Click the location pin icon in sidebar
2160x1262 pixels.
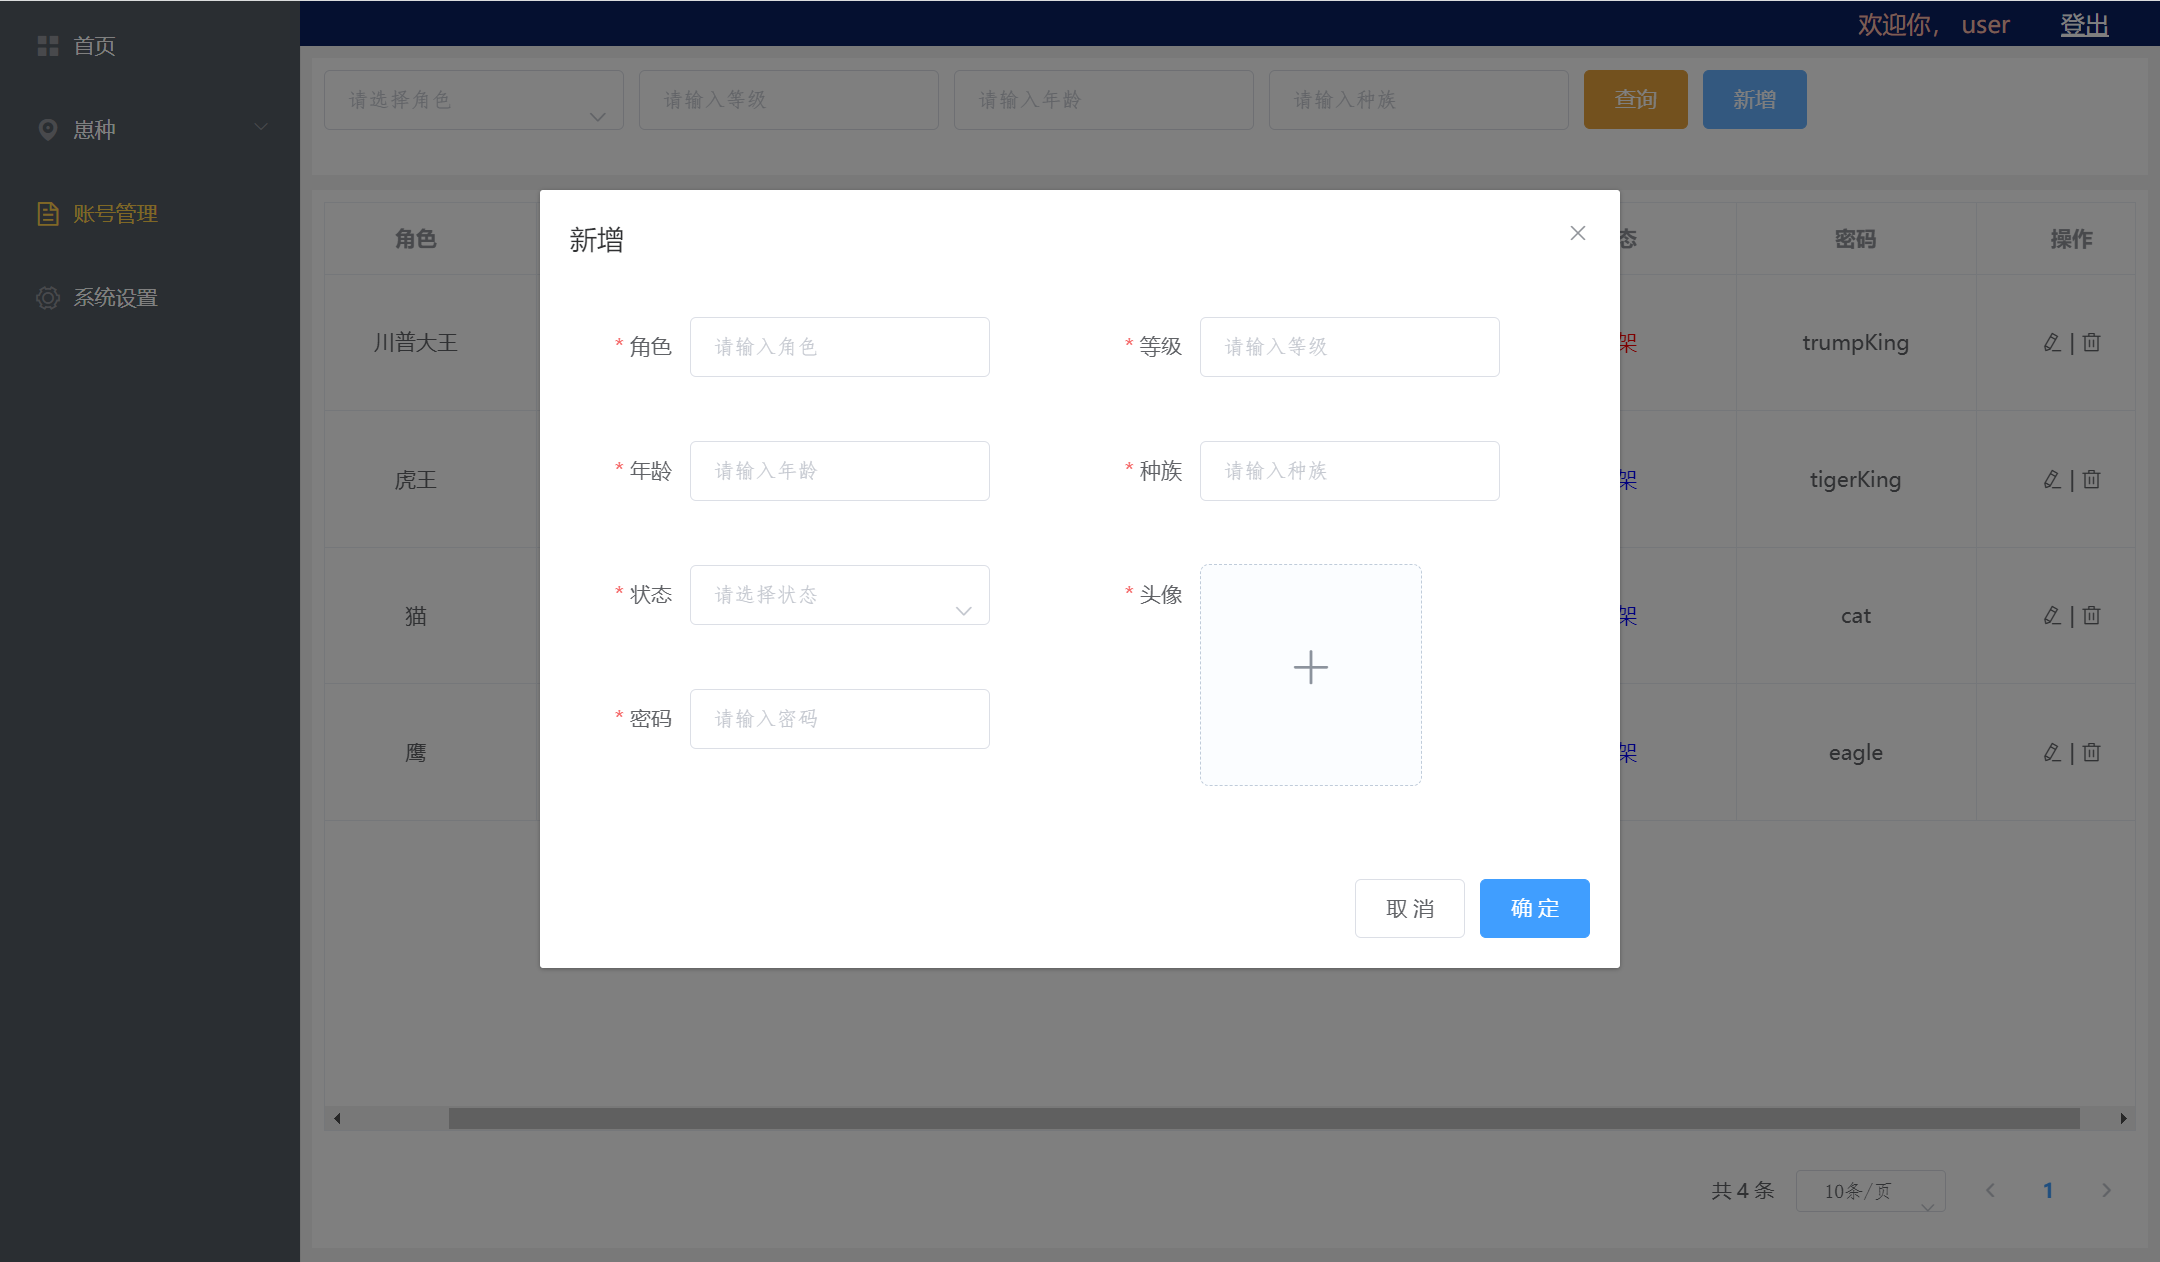point(47,130)
